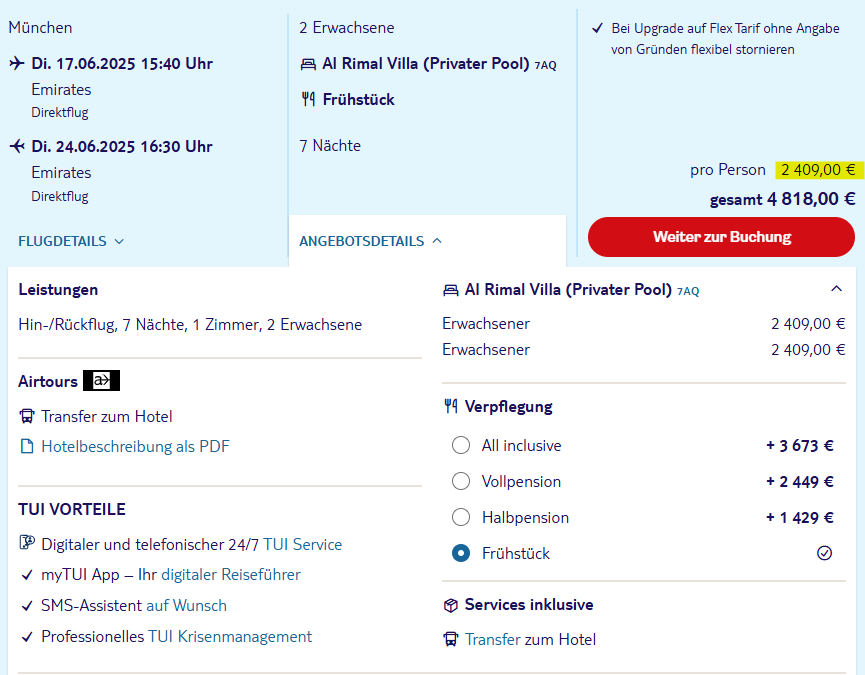Open the digitaler Reiseführer link
Viewport: 865px width, 675px height.
click(x=231, y=575)
